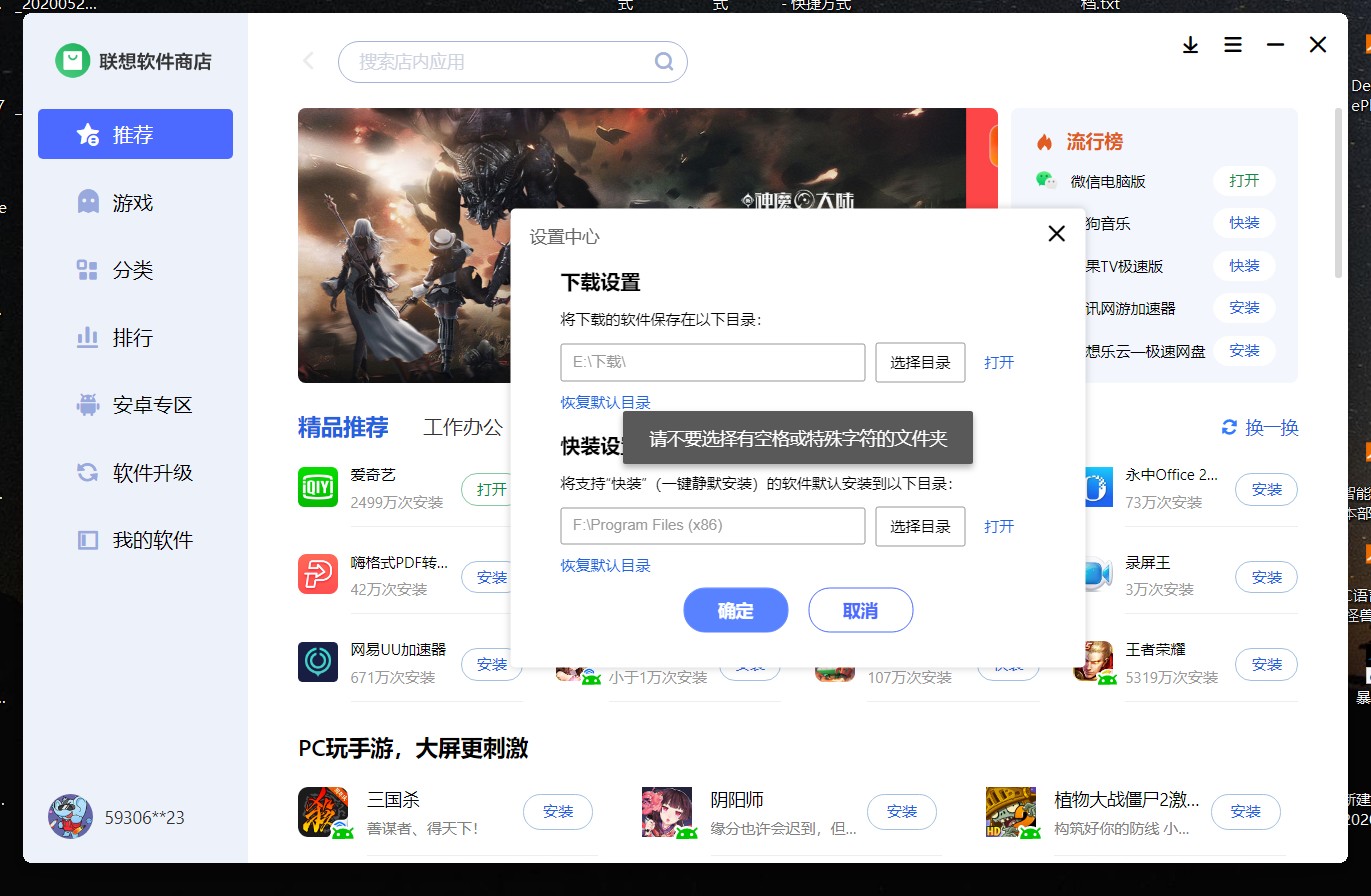The image size is (1371, 896).
Task: Click the search magnifier icon
Action: [664, 61]
